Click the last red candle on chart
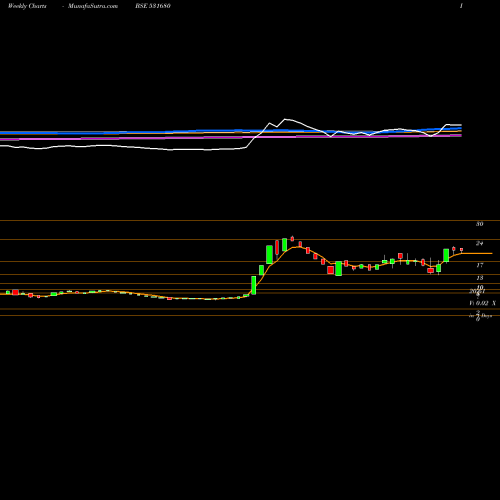 click(461, 250)
